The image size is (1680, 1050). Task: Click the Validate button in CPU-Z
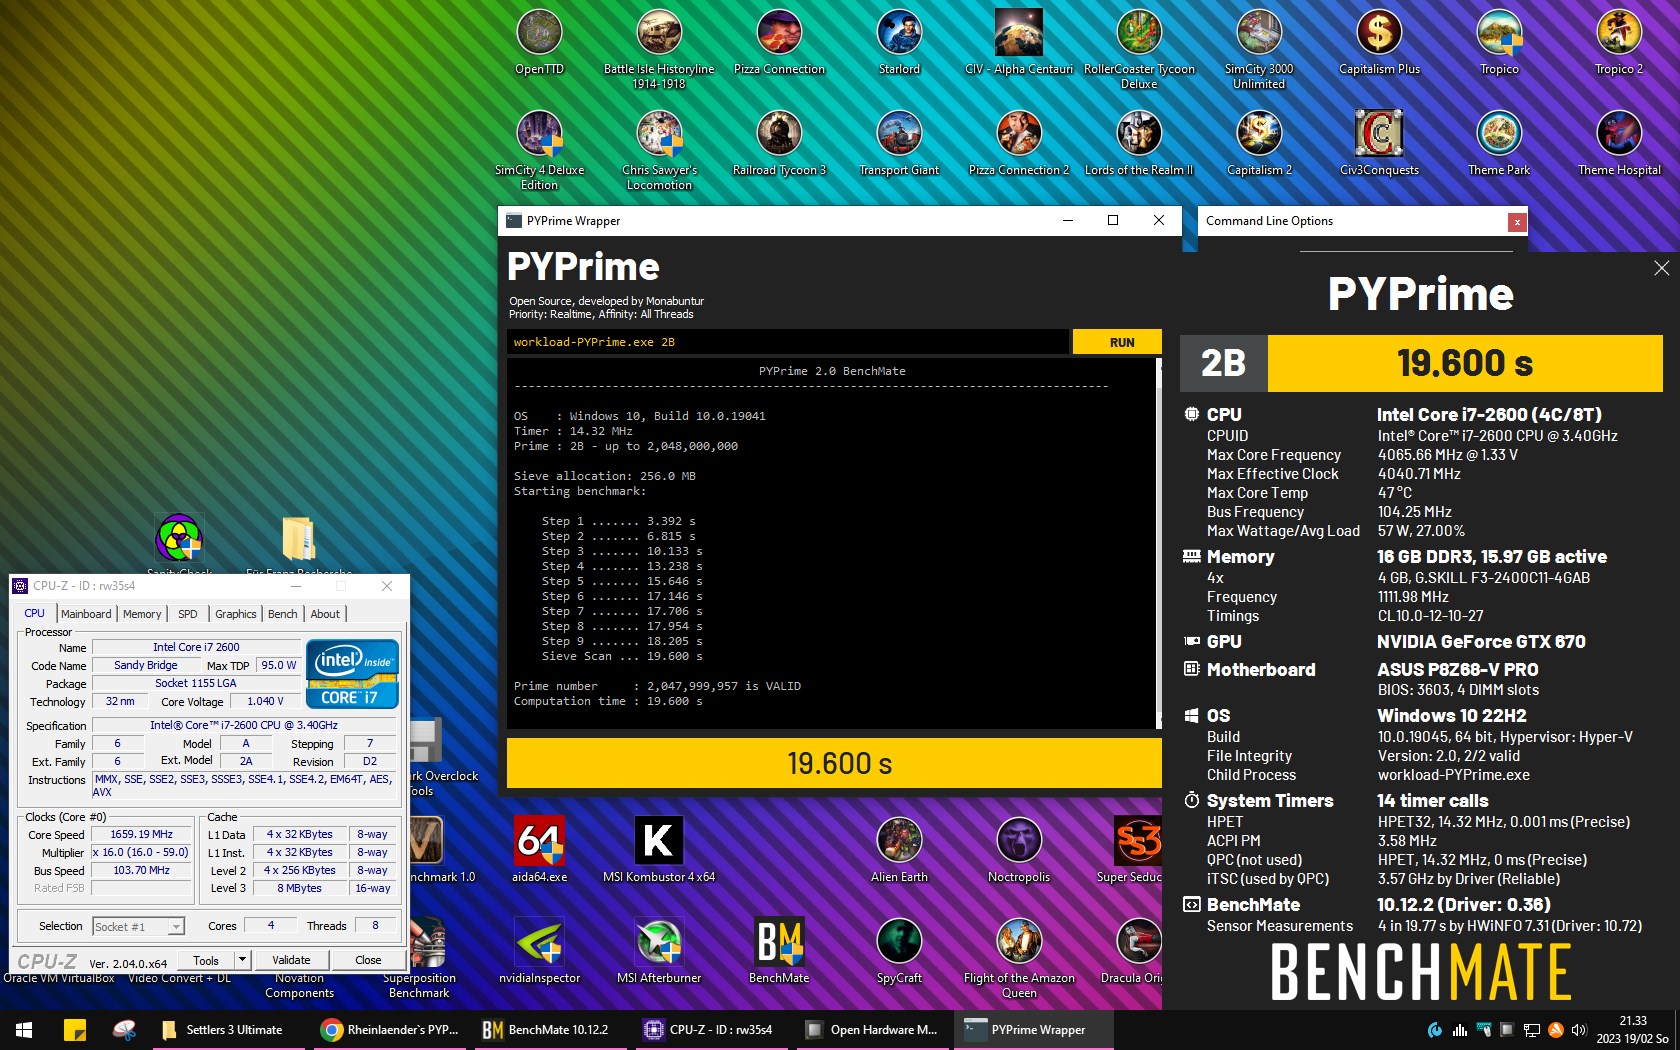(291, 960)
